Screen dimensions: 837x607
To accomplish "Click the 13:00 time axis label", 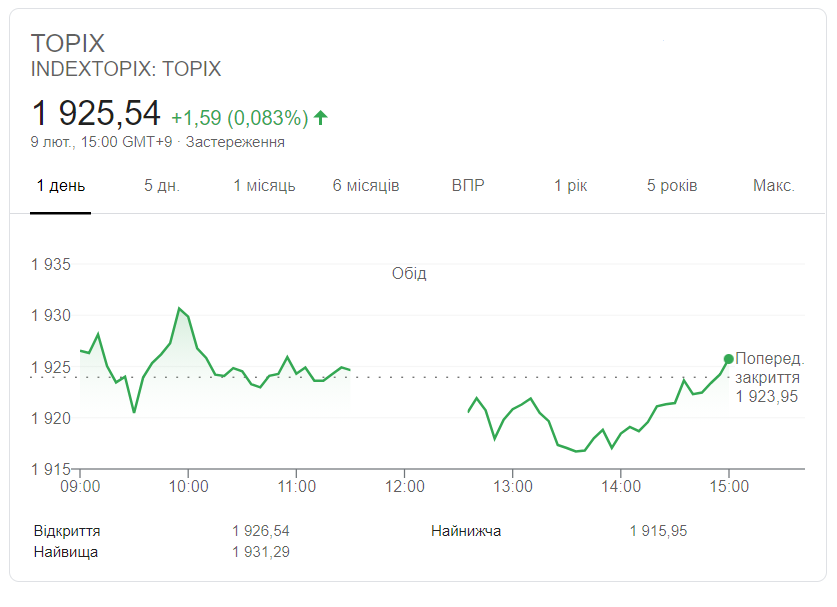I will pyautogui.click(x=513, y=486).
